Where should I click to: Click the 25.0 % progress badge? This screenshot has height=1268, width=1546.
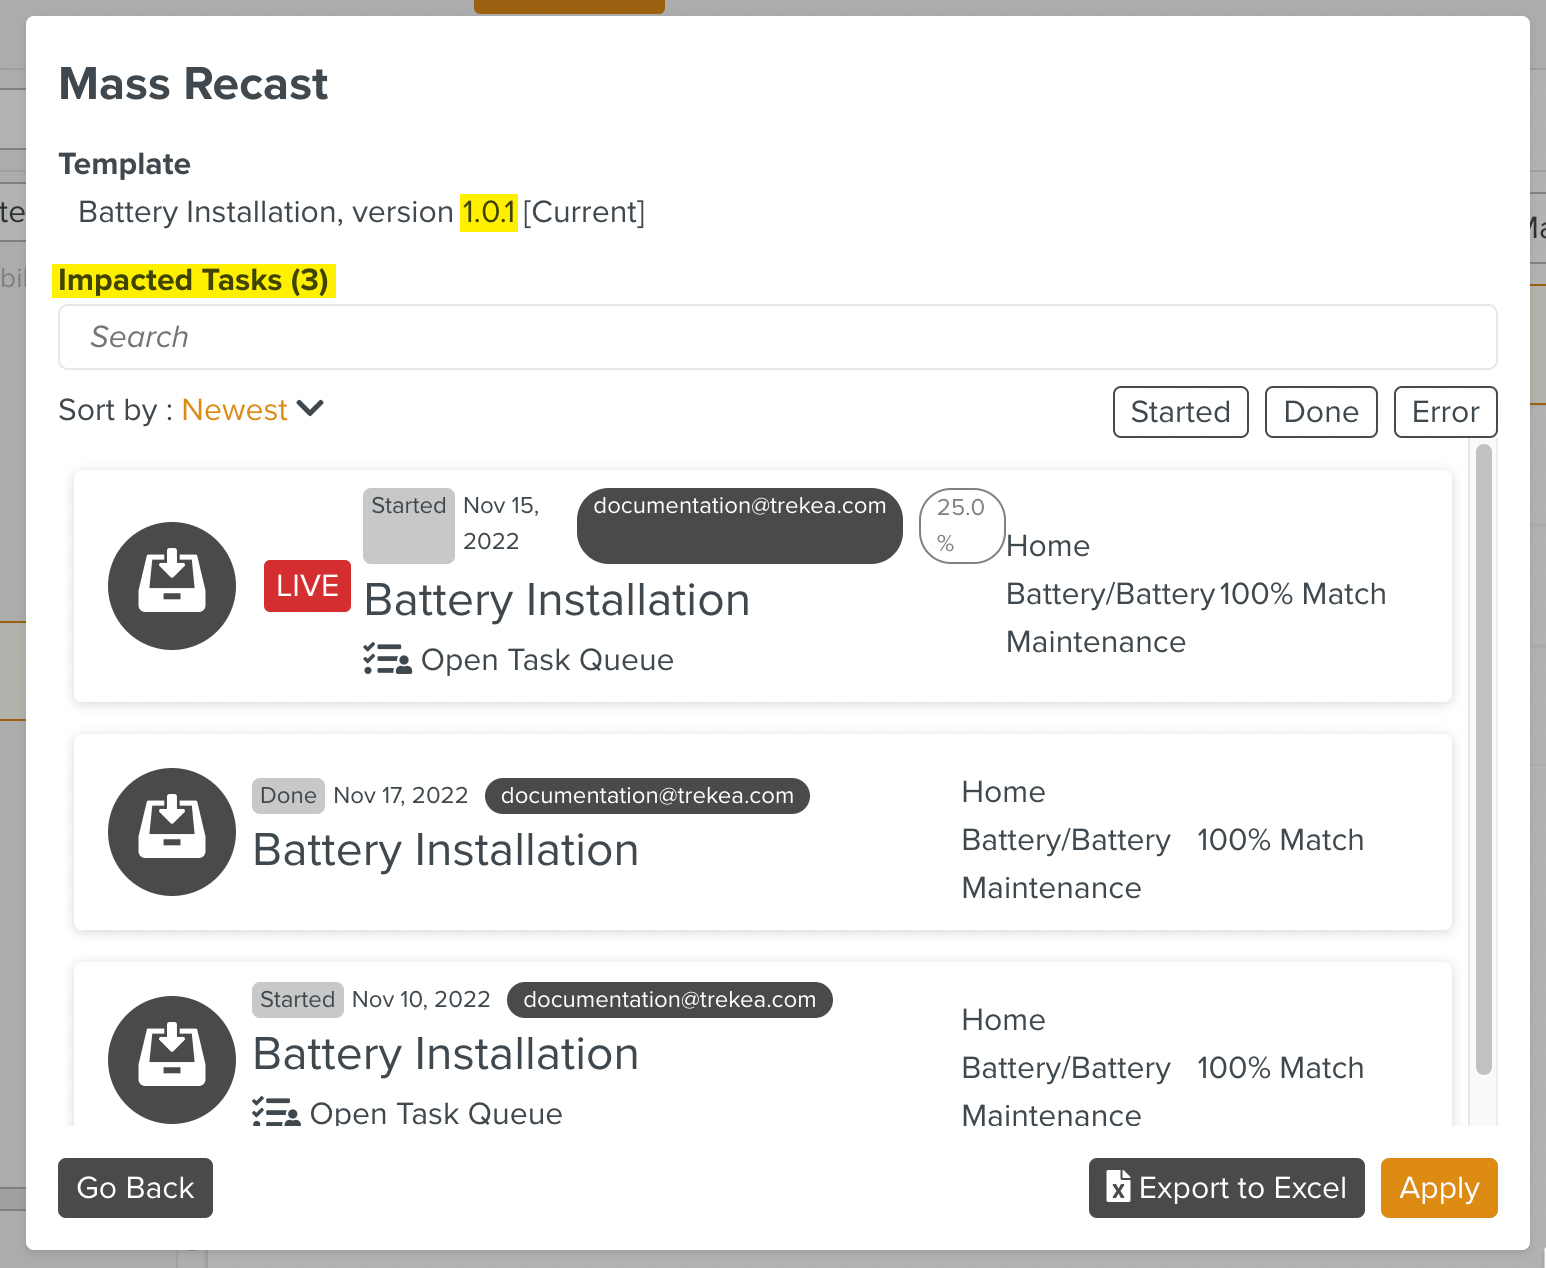point(961,526)
